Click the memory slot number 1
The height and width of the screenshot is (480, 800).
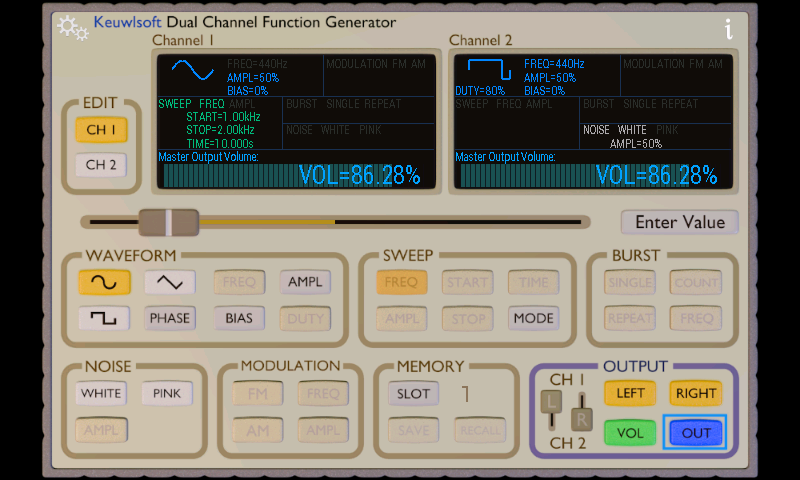465,394
